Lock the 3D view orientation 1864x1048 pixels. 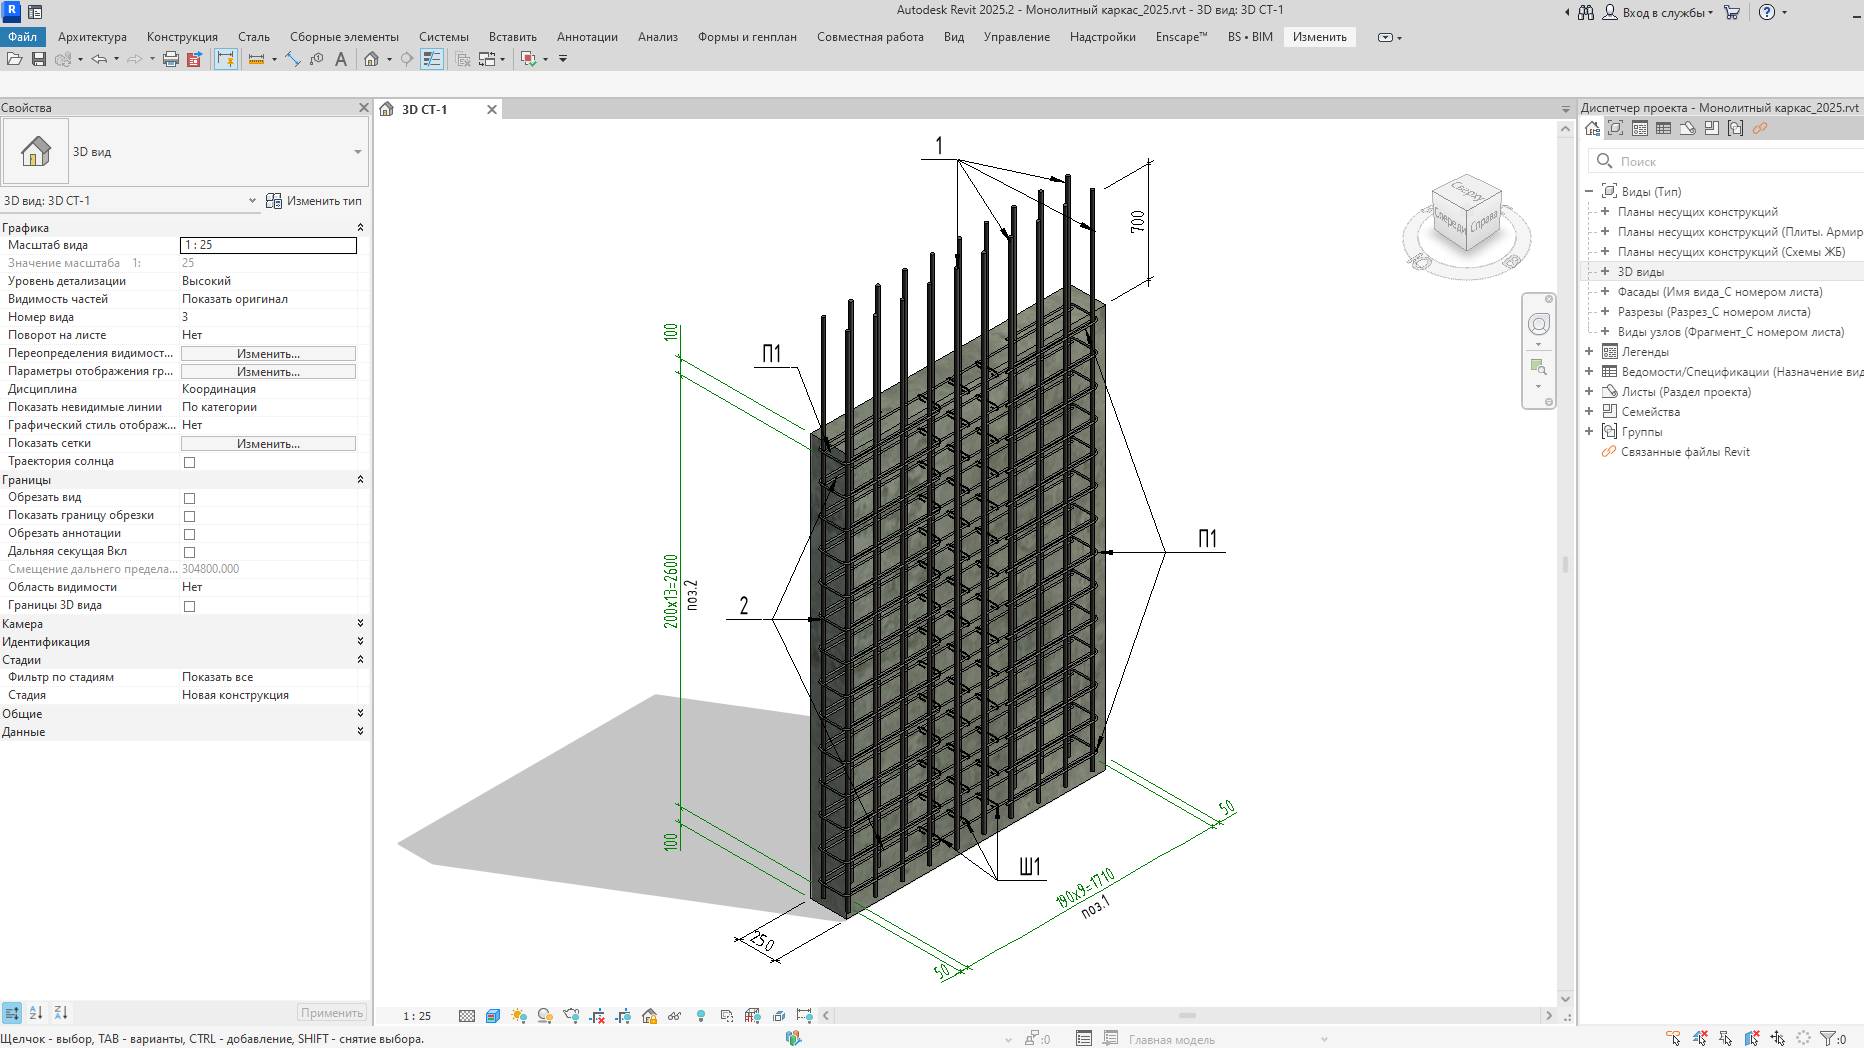[650, 1016]
